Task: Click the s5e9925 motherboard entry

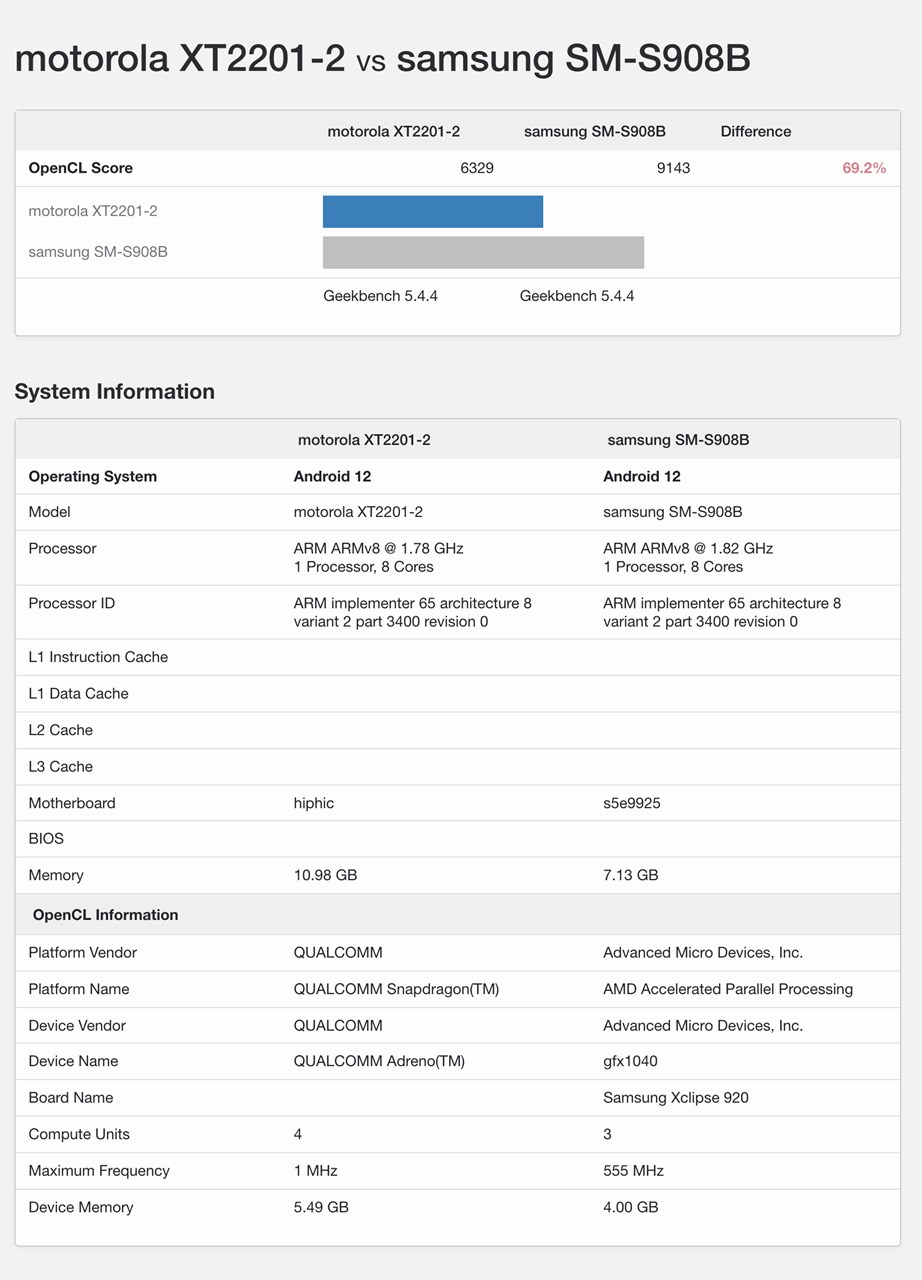Action: [631, 803]
